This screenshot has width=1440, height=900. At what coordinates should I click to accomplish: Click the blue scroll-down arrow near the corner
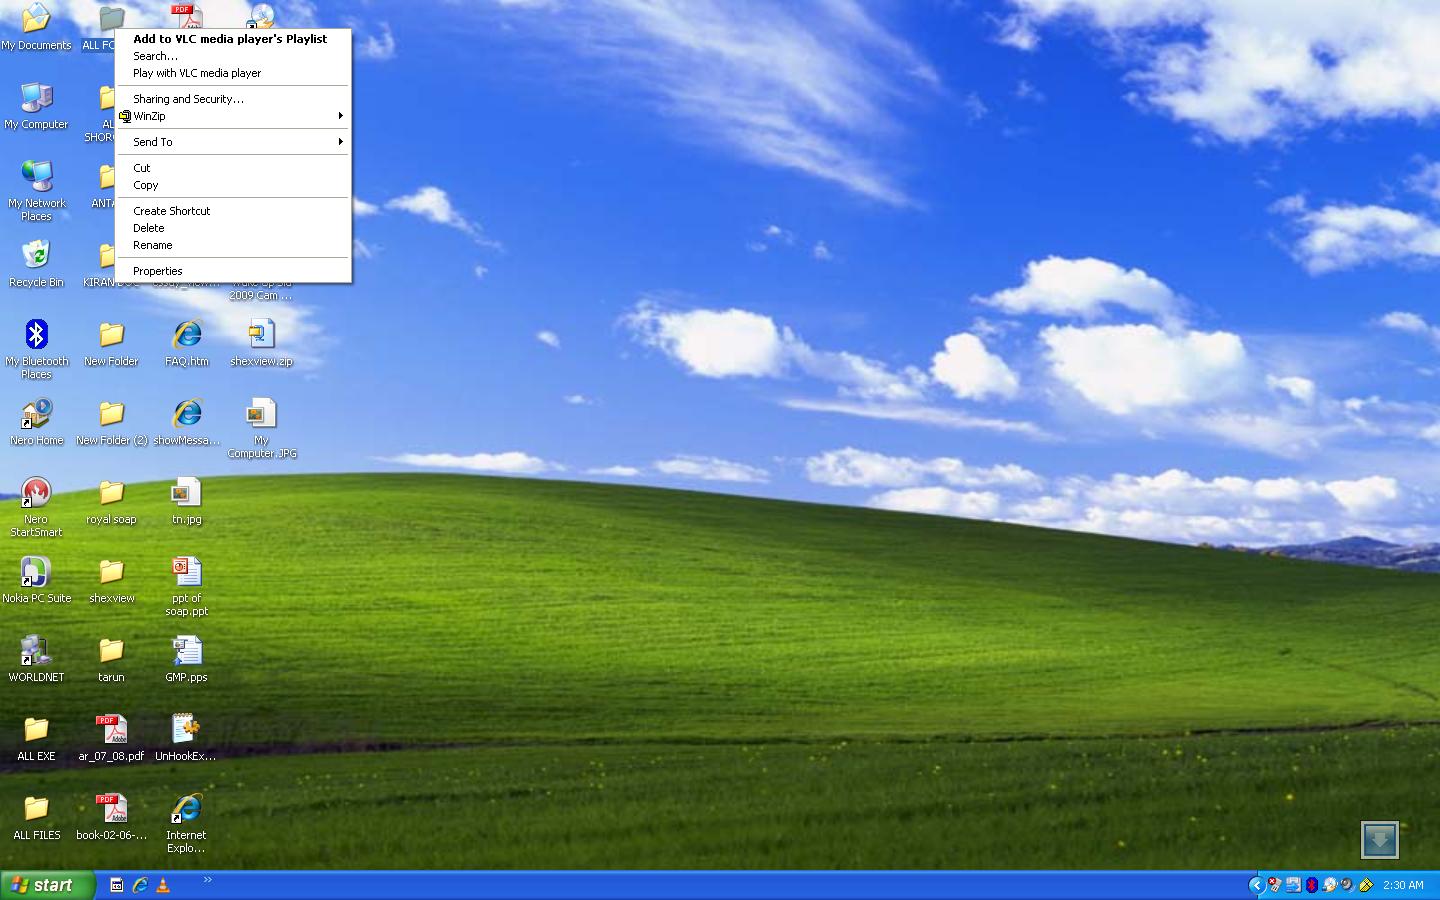pyautogui.click(x=1380, y=841)
